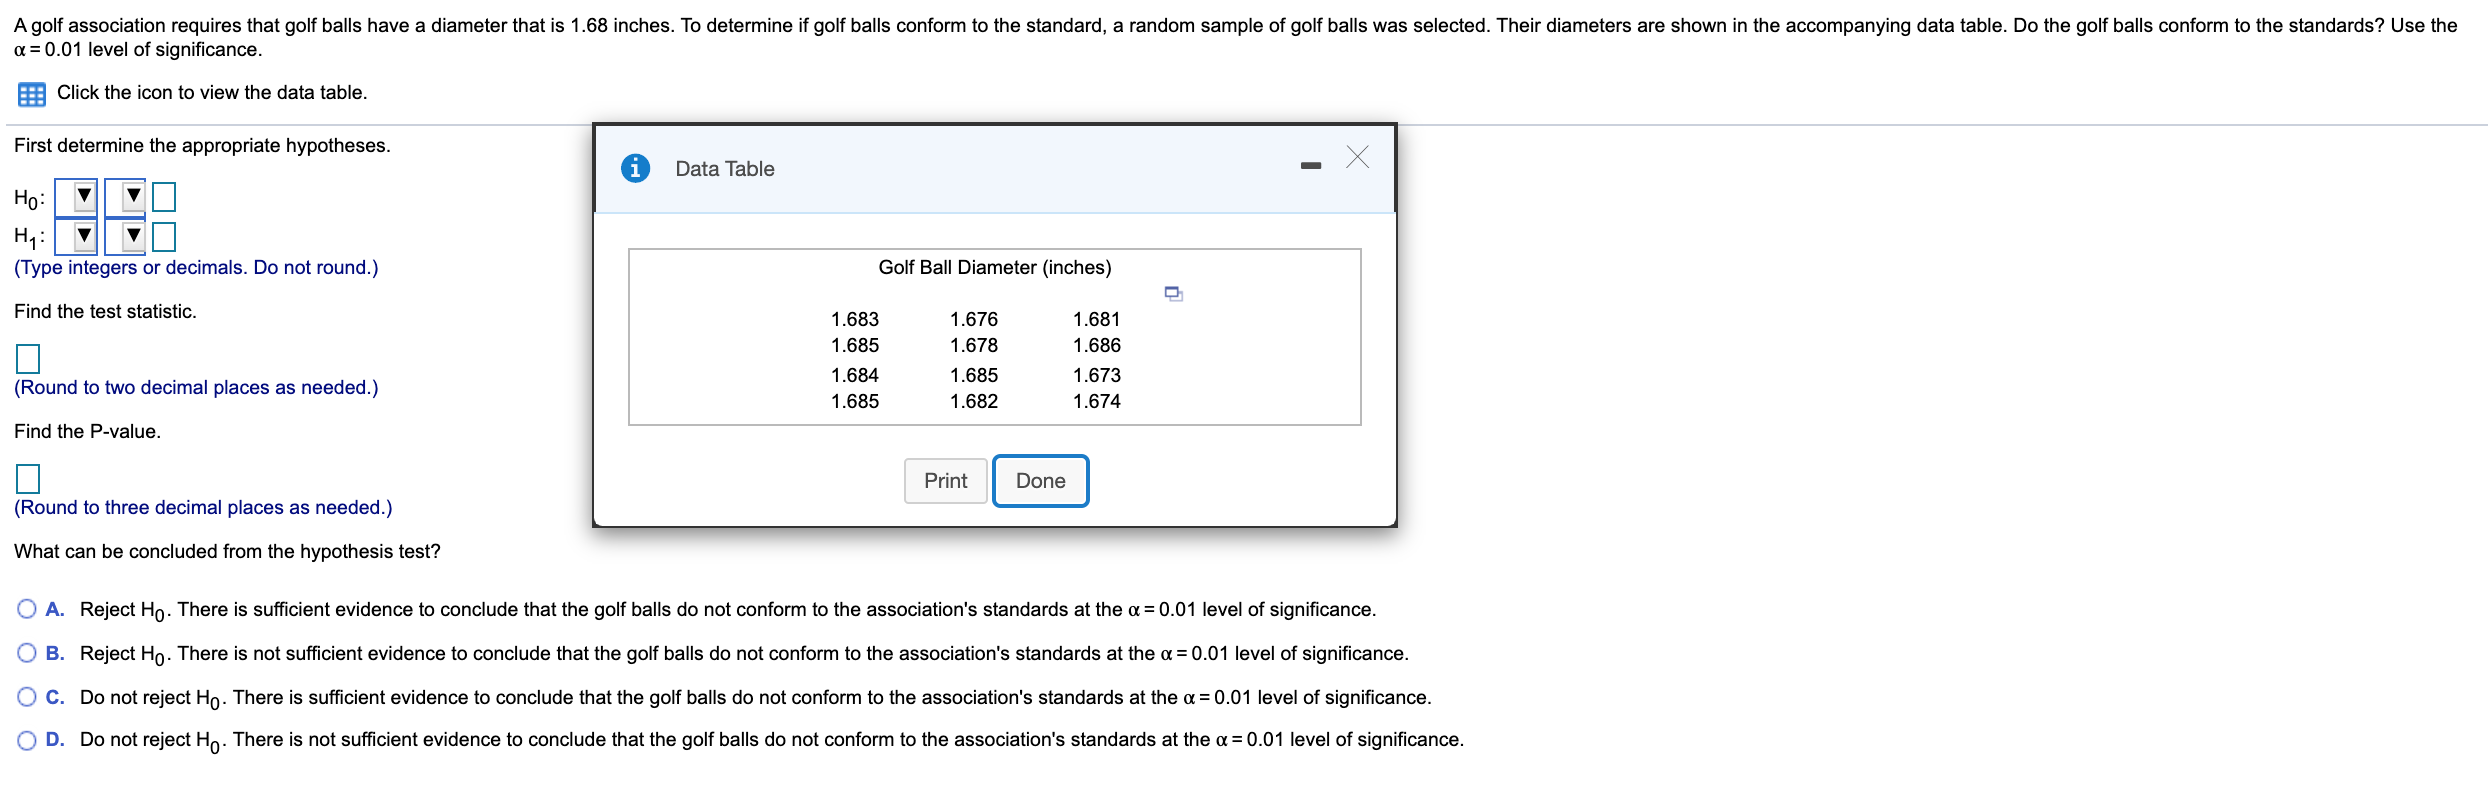Click the 'Golf Ball Diameter (inches)' header
Image resolution: width=2488 pixels, height=792 pixels.
[x=995, y=267]
